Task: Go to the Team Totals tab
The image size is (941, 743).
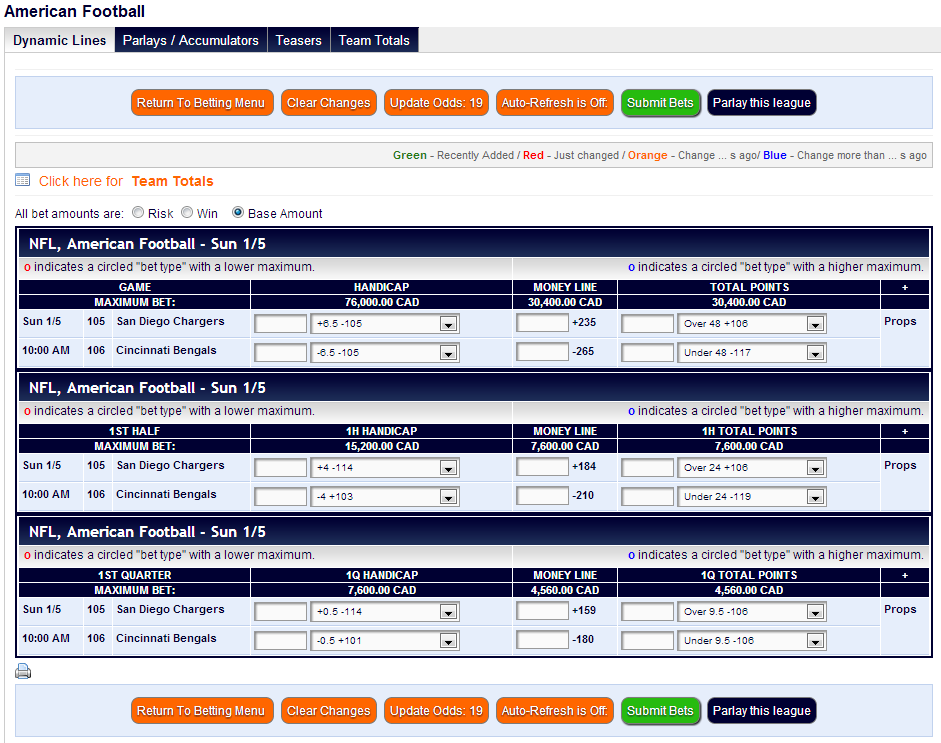Action: coord(374,40)
